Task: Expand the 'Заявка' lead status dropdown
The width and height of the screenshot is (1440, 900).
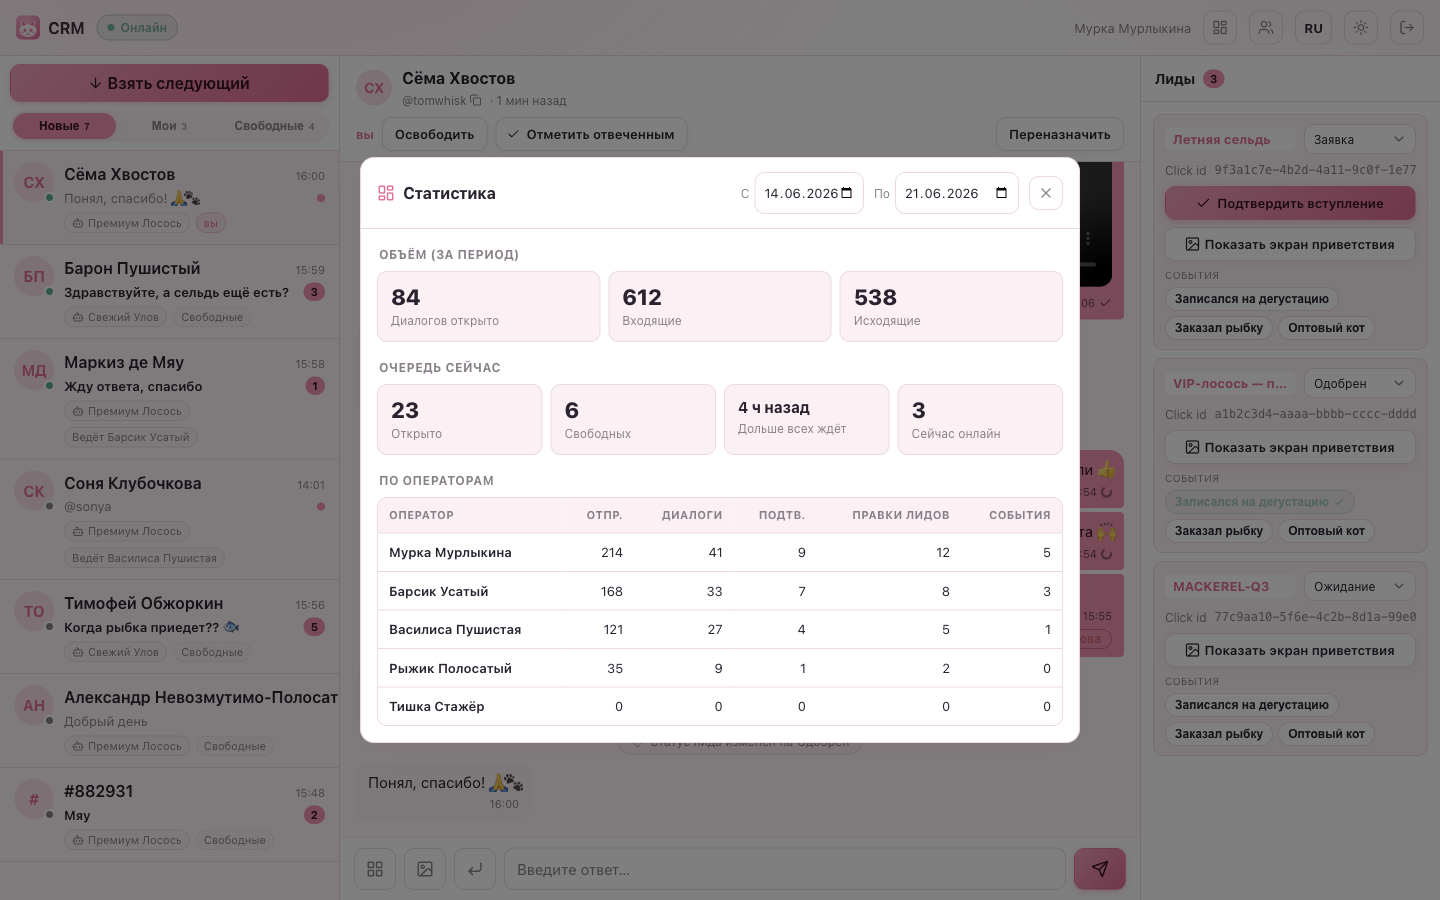Action: 1359,140
